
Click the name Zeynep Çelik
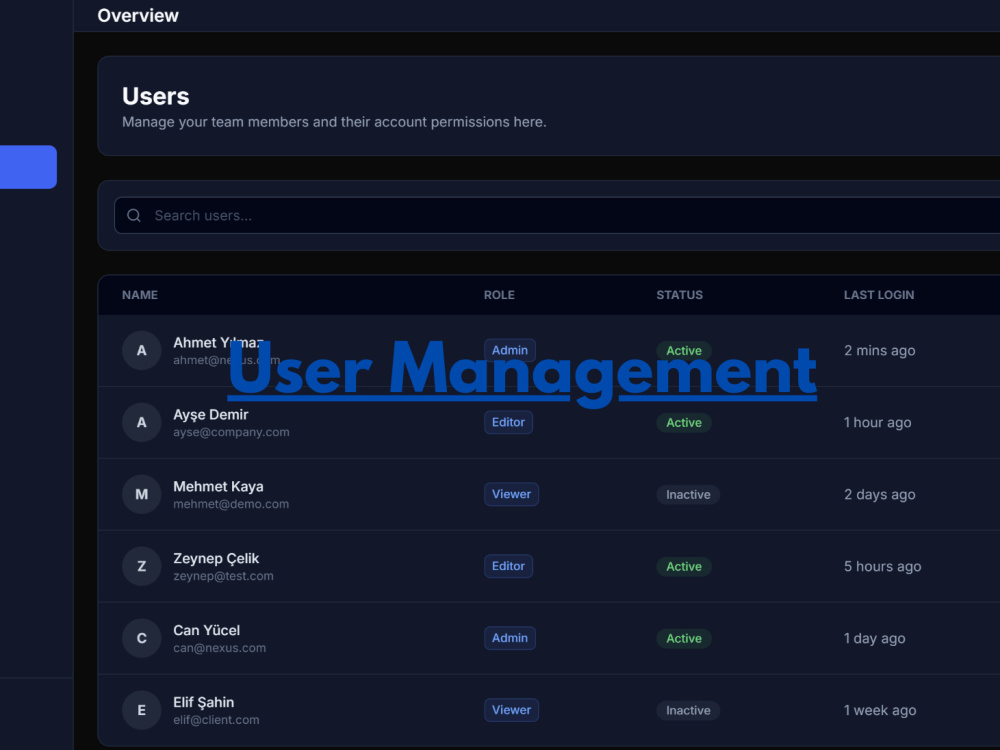coord(216,559)
